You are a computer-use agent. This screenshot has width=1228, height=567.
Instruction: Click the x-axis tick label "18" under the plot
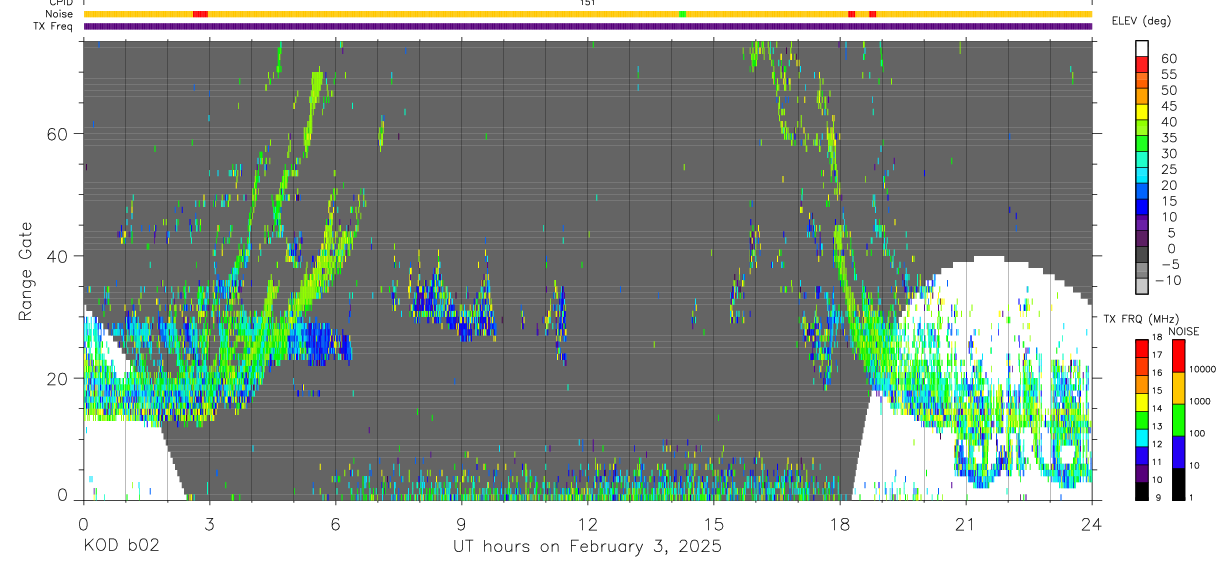pyautogui.click(x=840, y=523)
